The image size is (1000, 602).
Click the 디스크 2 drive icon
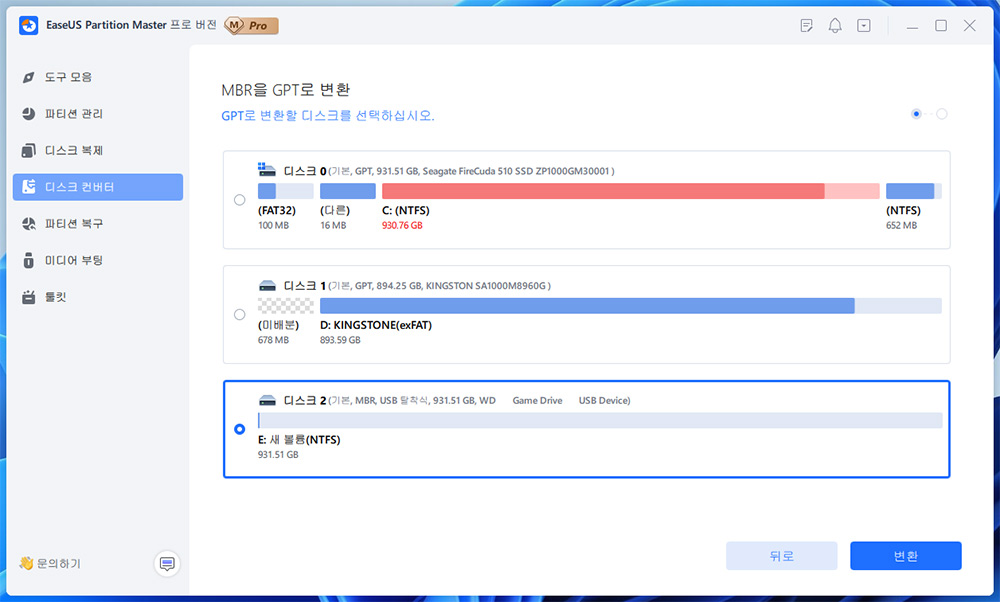[267, 400]
